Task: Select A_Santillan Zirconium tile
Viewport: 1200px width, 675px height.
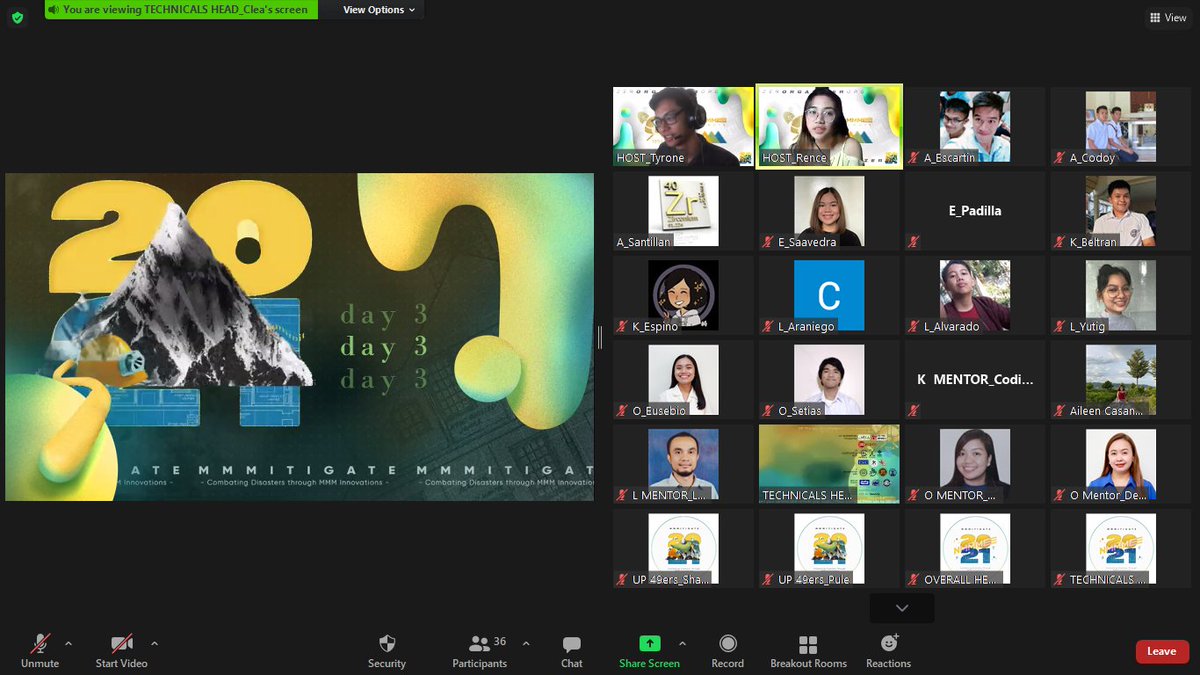Action: click(x=683, y=211)
